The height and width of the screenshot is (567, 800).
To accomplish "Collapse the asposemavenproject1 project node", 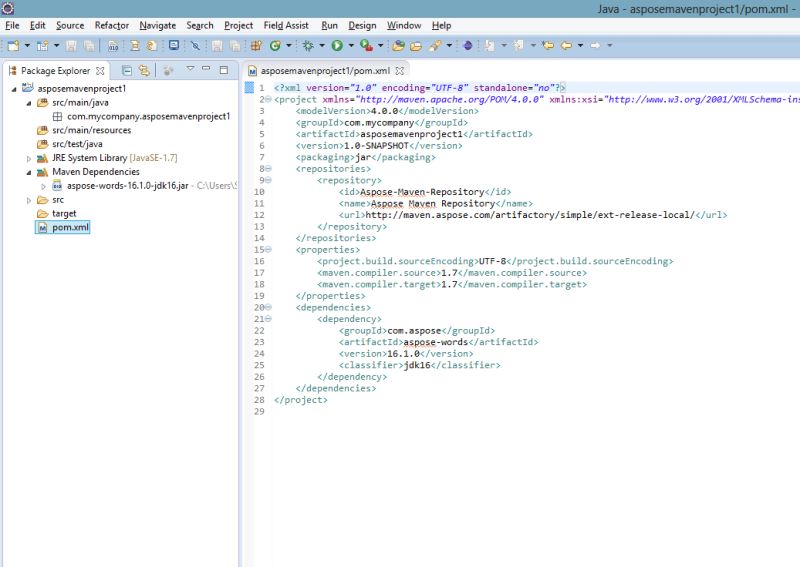I will tap(14, 89).
